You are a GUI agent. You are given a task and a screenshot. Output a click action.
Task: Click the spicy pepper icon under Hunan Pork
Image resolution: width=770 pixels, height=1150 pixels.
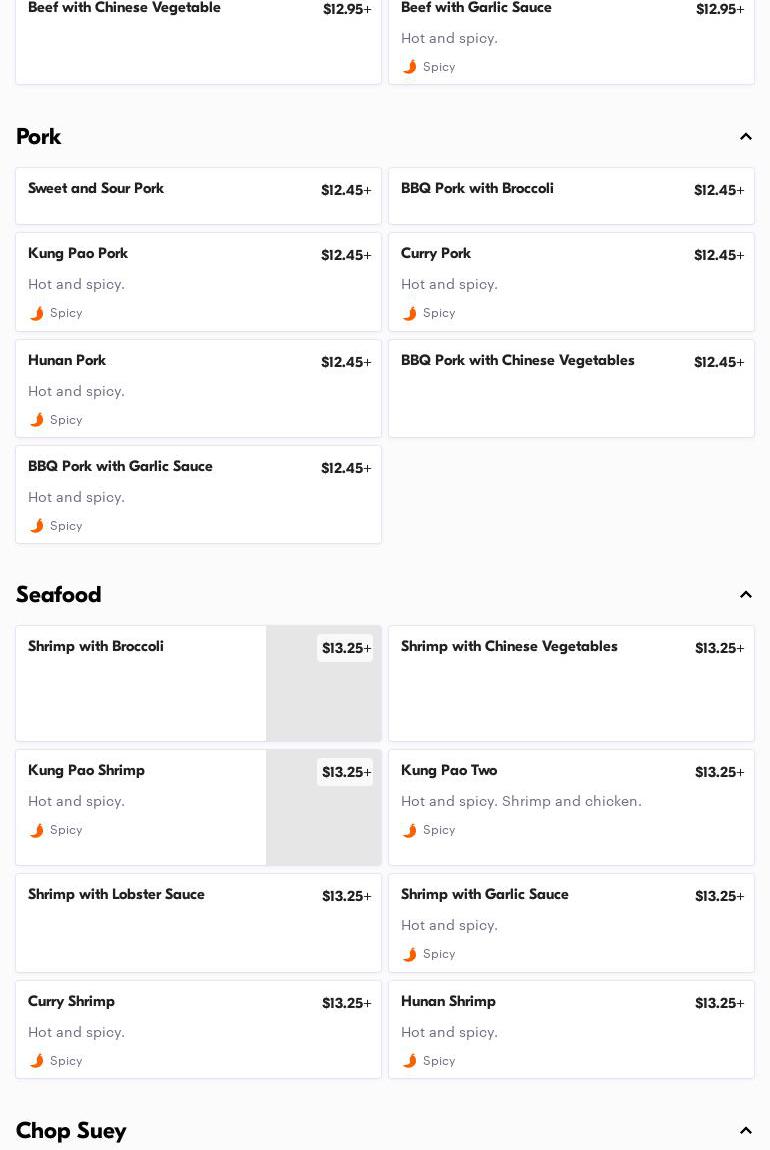point(37,420)
